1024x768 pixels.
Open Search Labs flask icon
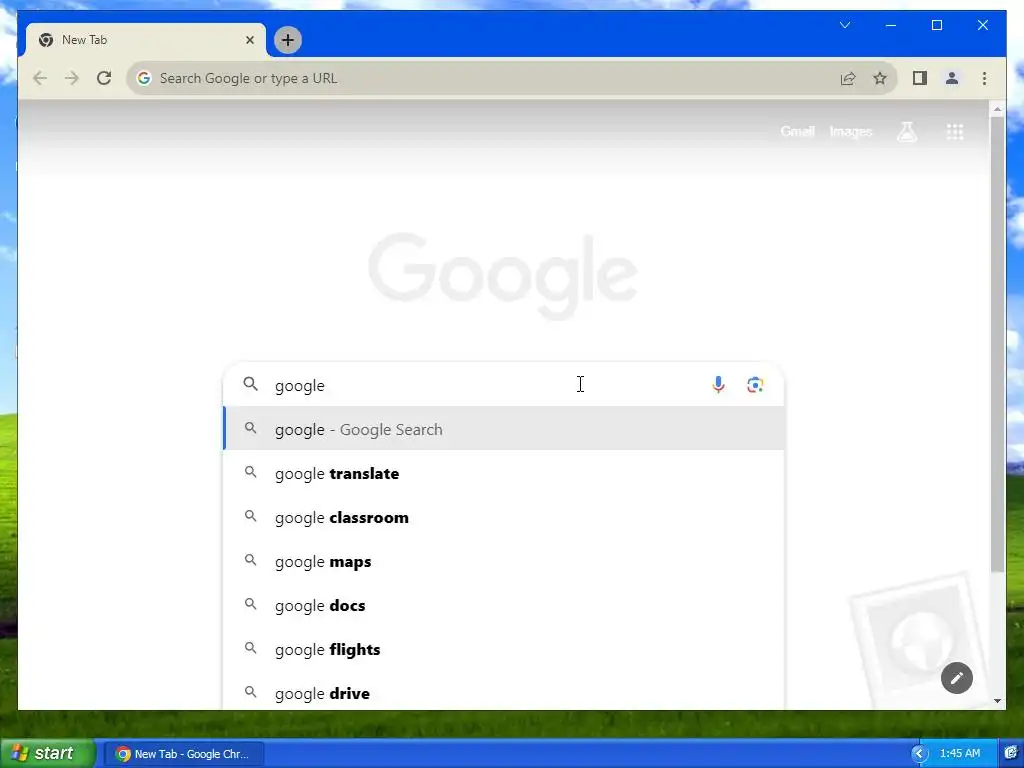tap(906, 131)
